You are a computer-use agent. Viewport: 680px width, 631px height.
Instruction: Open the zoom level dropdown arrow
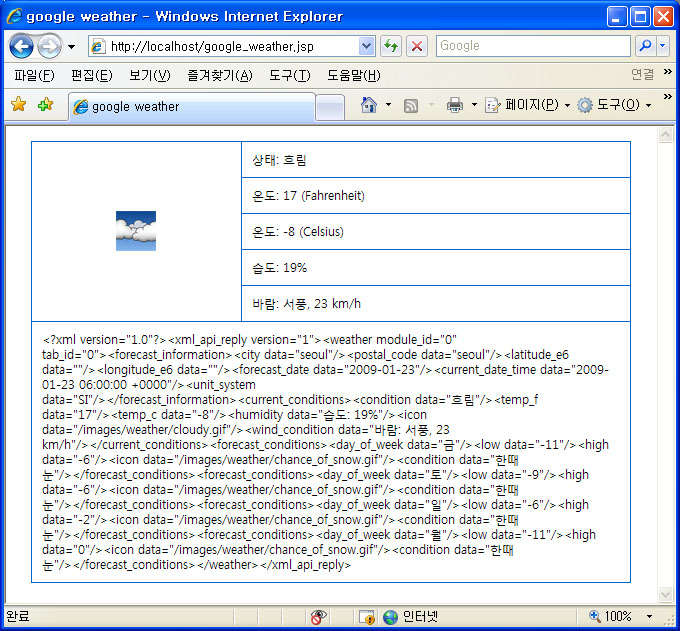coord(649,616)
